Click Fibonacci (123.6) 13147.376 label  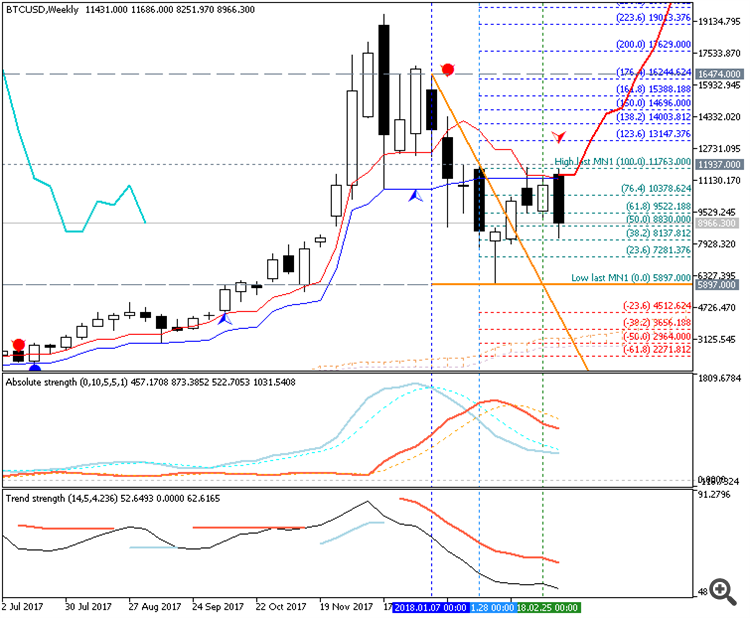[x=653, y=134]
